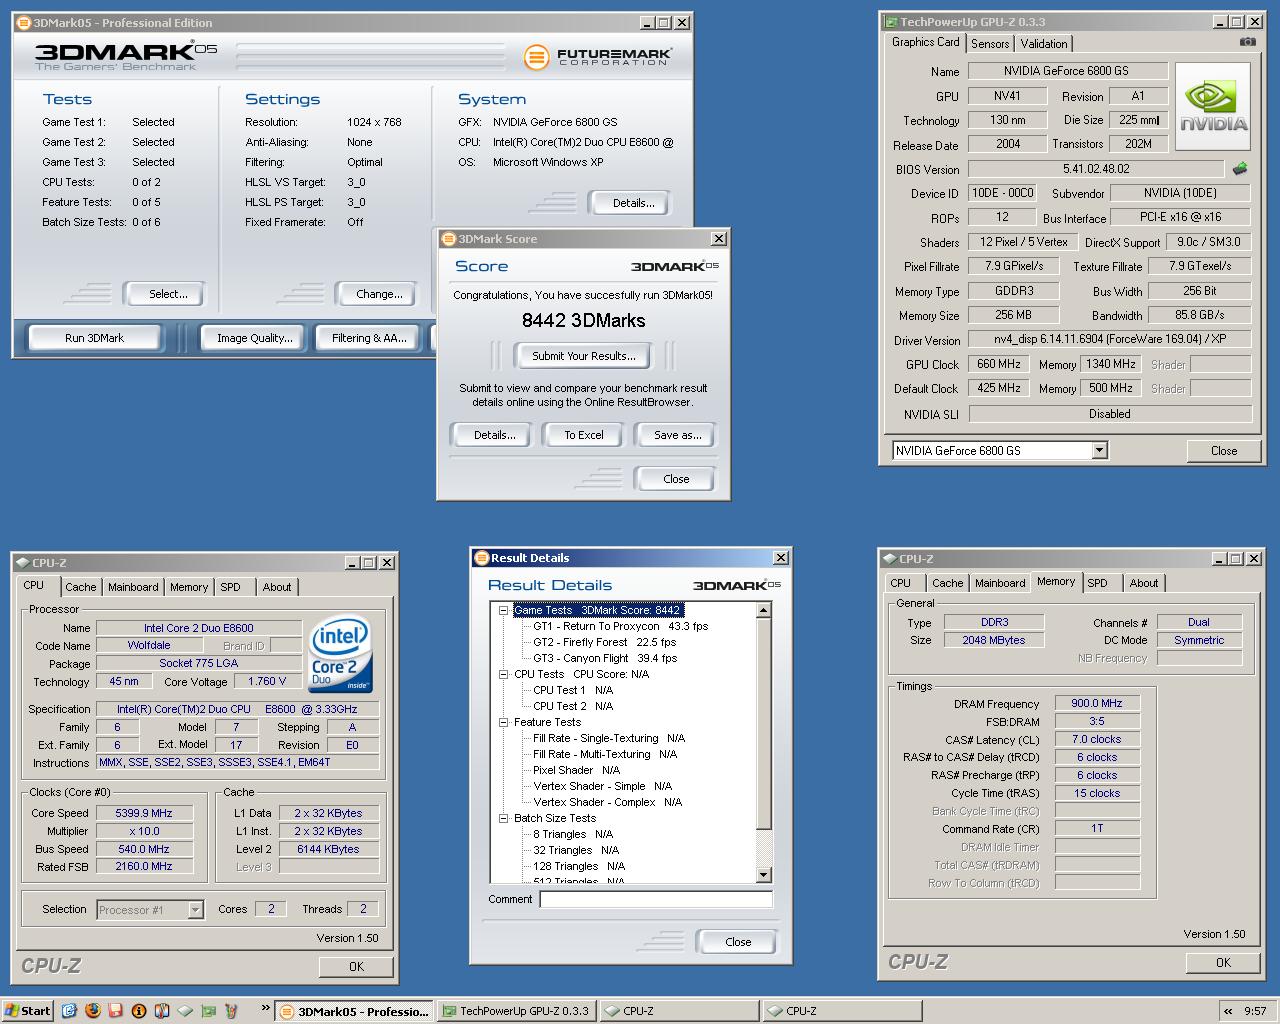Click the Core Speed 5399.9 MHz value
This screenshot has width=1280, height=1024.
click(x=144, y=813)
